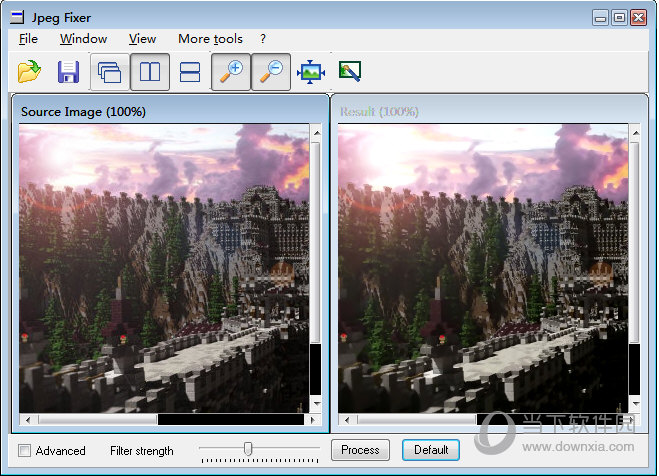Click the source image preview

pos(164,268)
